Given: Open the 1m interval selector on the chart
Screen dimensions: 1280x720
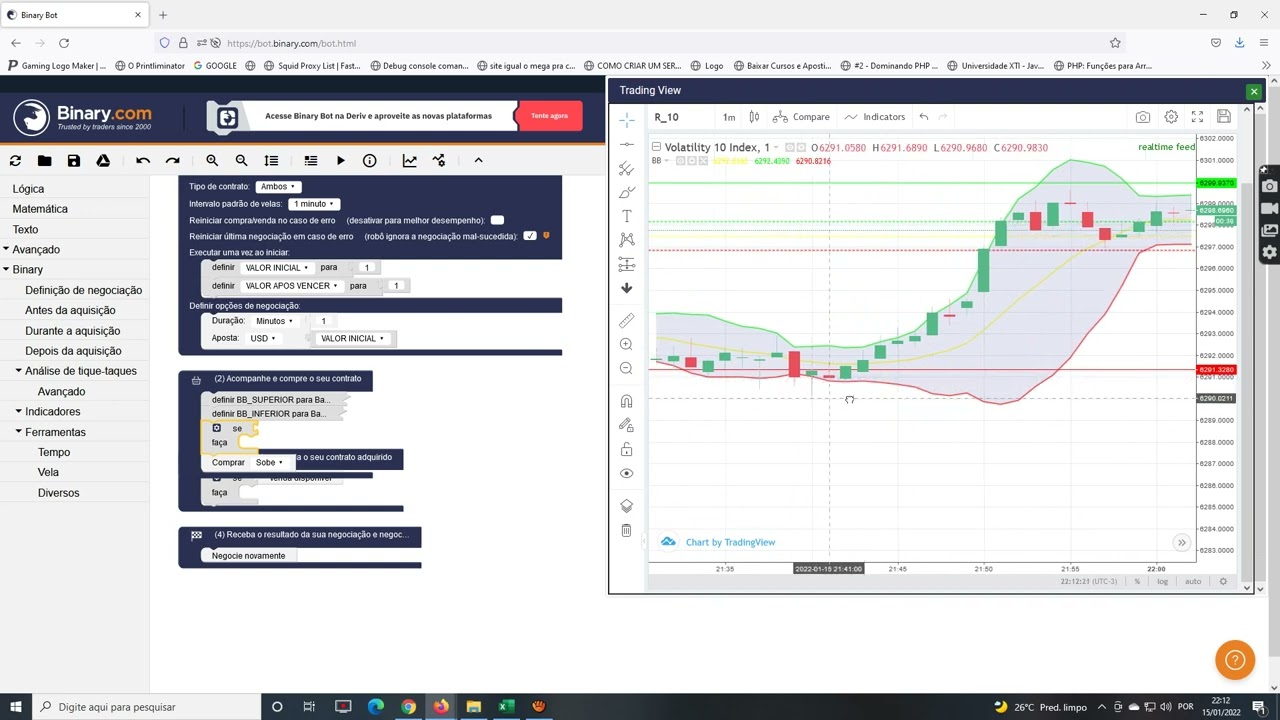Looking at the screenshot, I should (x=729, y=117).
